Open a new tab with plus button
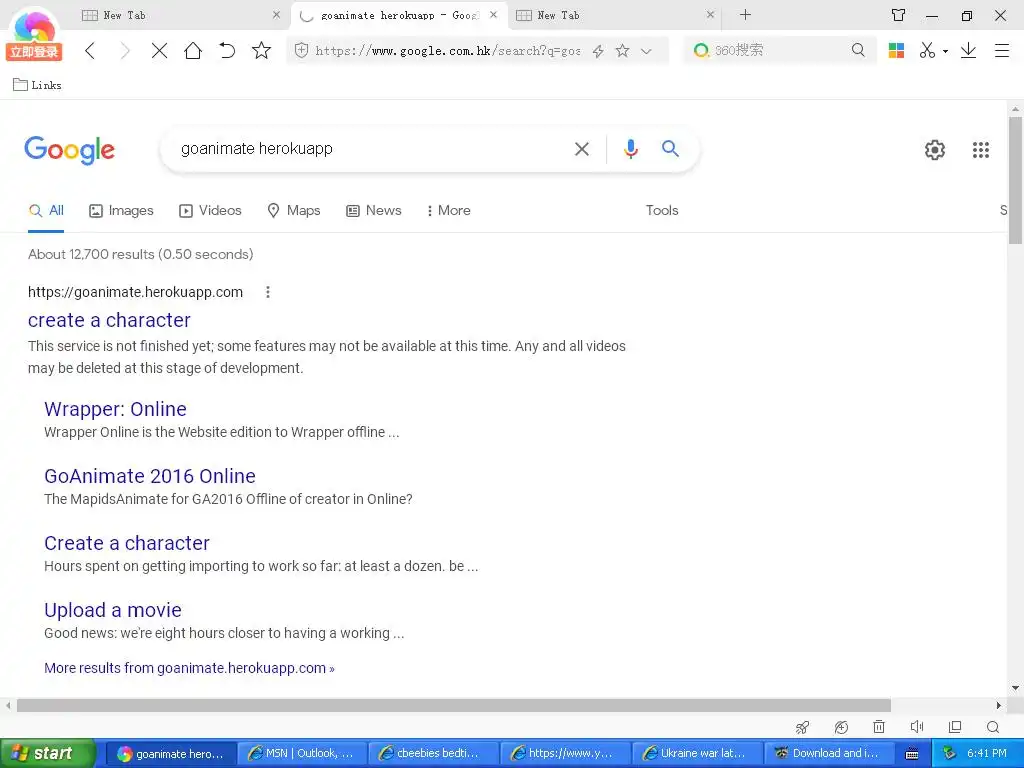 tap(745, 14)
